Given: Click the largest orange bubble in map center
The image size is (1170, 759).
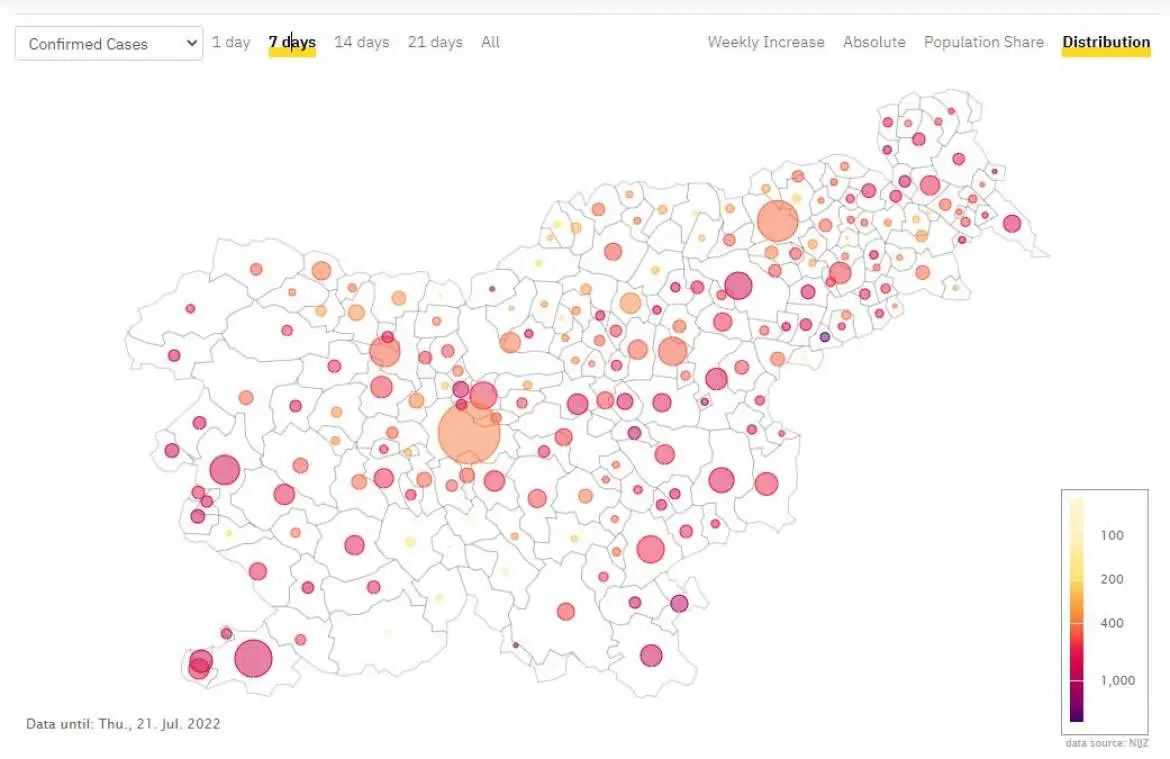Looking at the screenshot, I should (469, 433).
